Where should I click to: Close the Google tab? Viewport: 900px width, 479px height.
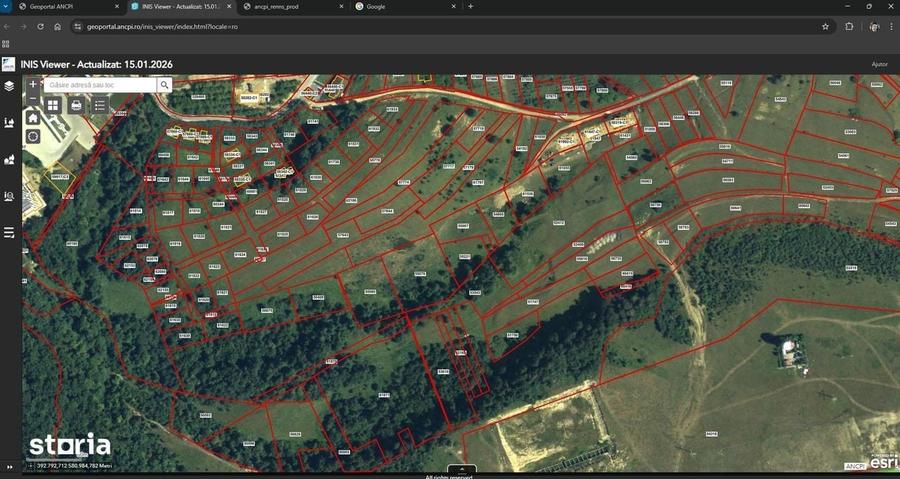click(453, 6)
